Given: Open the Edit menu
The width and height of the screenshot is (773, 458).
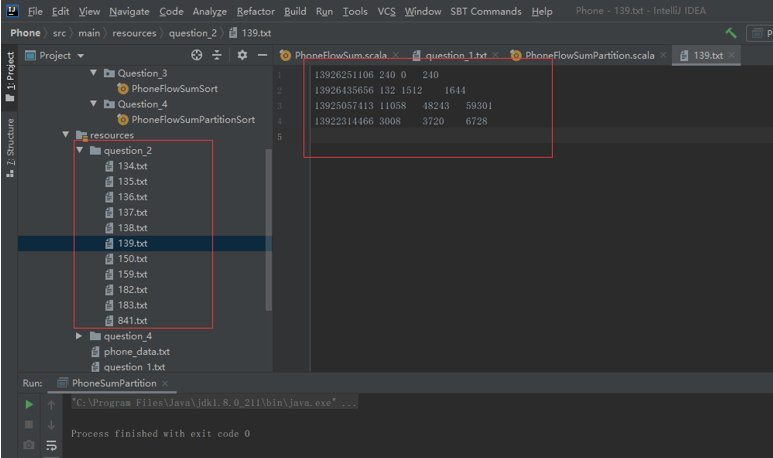Looking at the screenshot, I should [60, 11].
